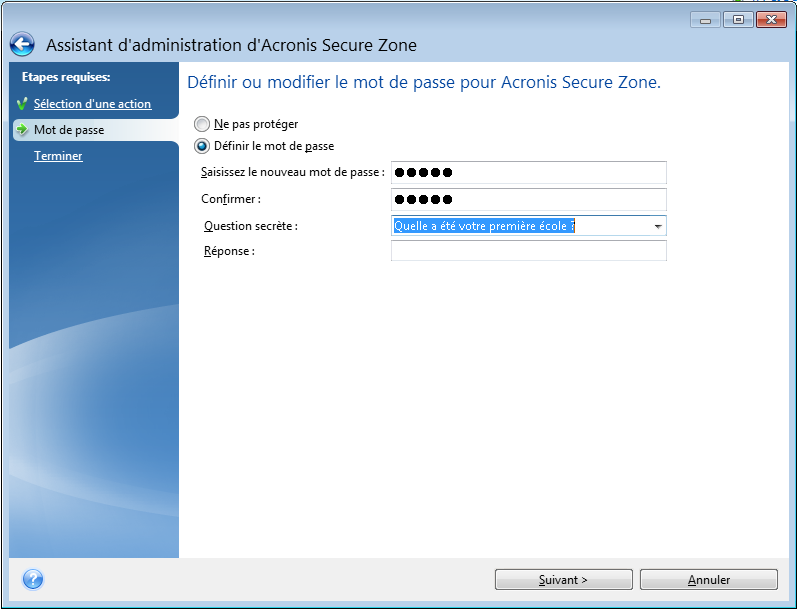
Task: Jump to the "Terminer" step in sidebar
Action: [58, 156]
